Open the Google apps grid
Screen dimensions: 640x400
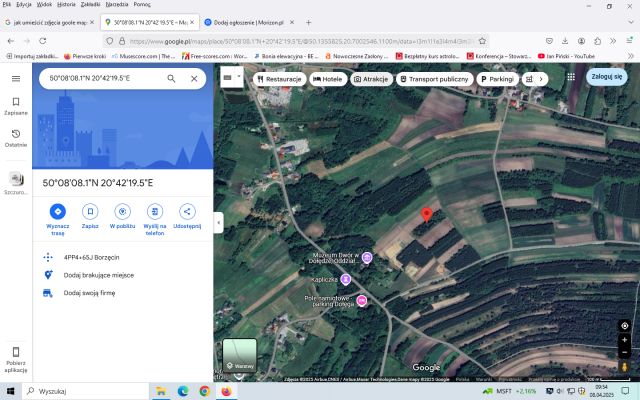pyautogui.click(x=571, y=77)
